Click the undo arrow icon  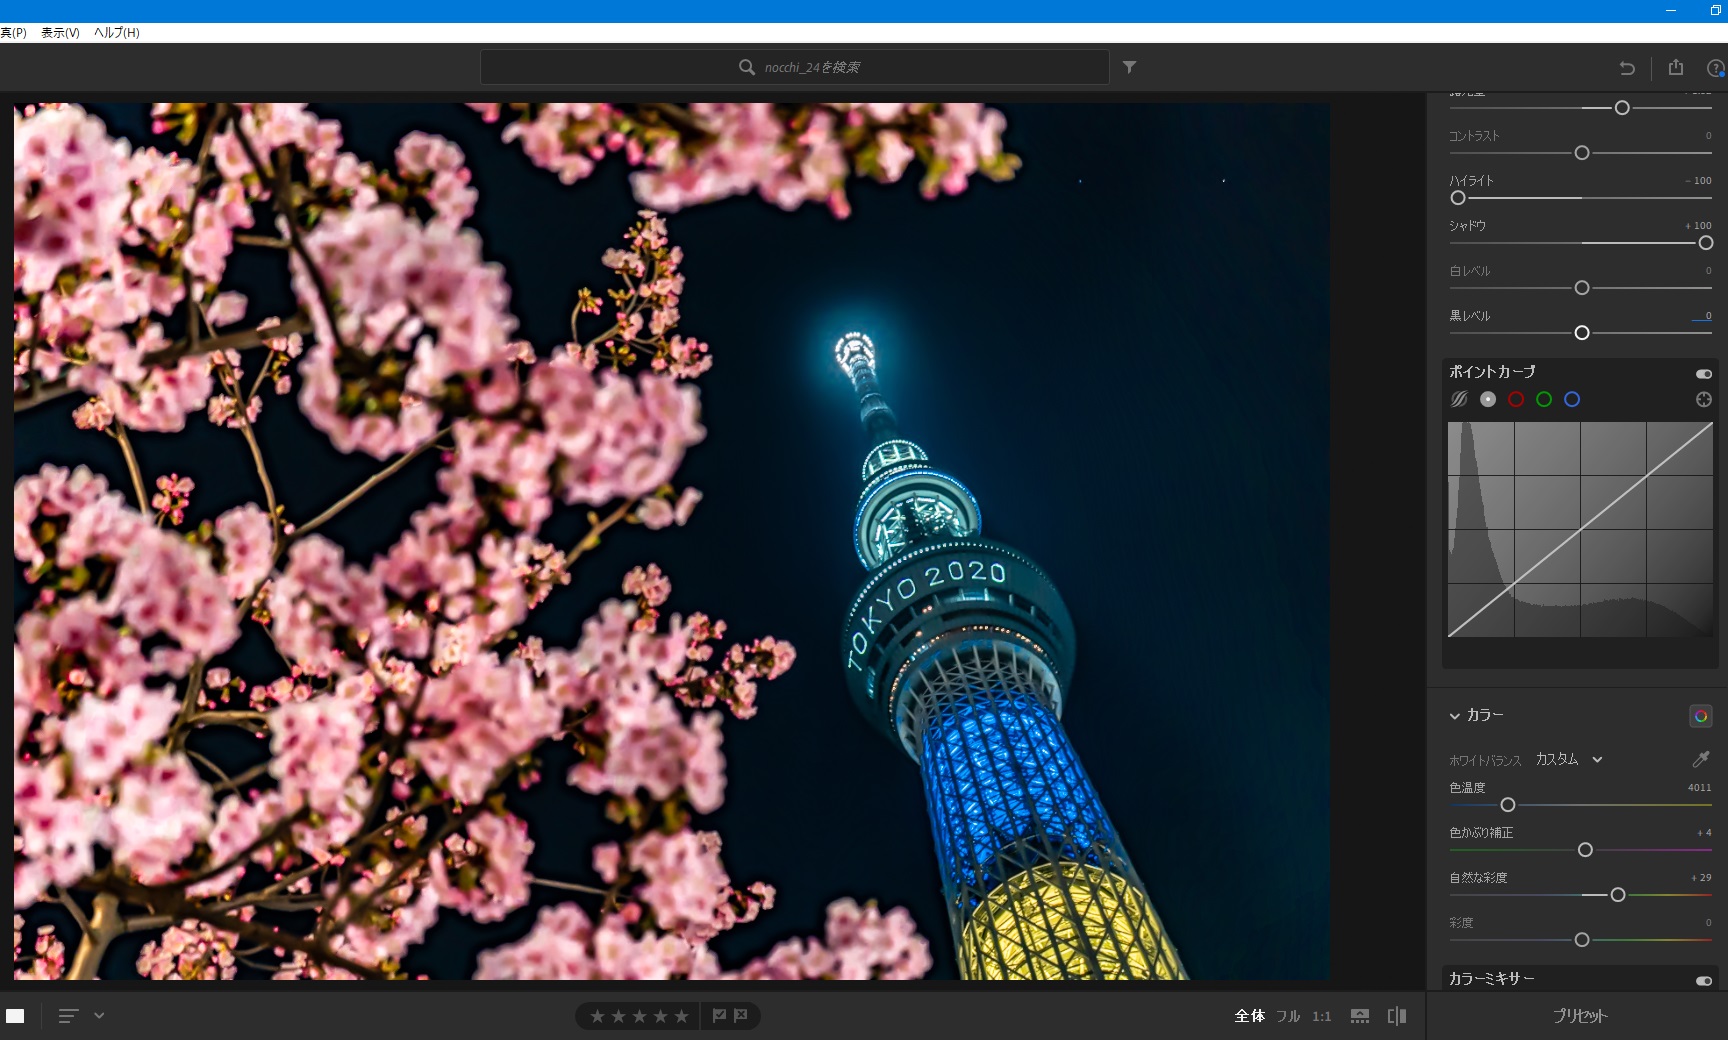coord(1627,68)
